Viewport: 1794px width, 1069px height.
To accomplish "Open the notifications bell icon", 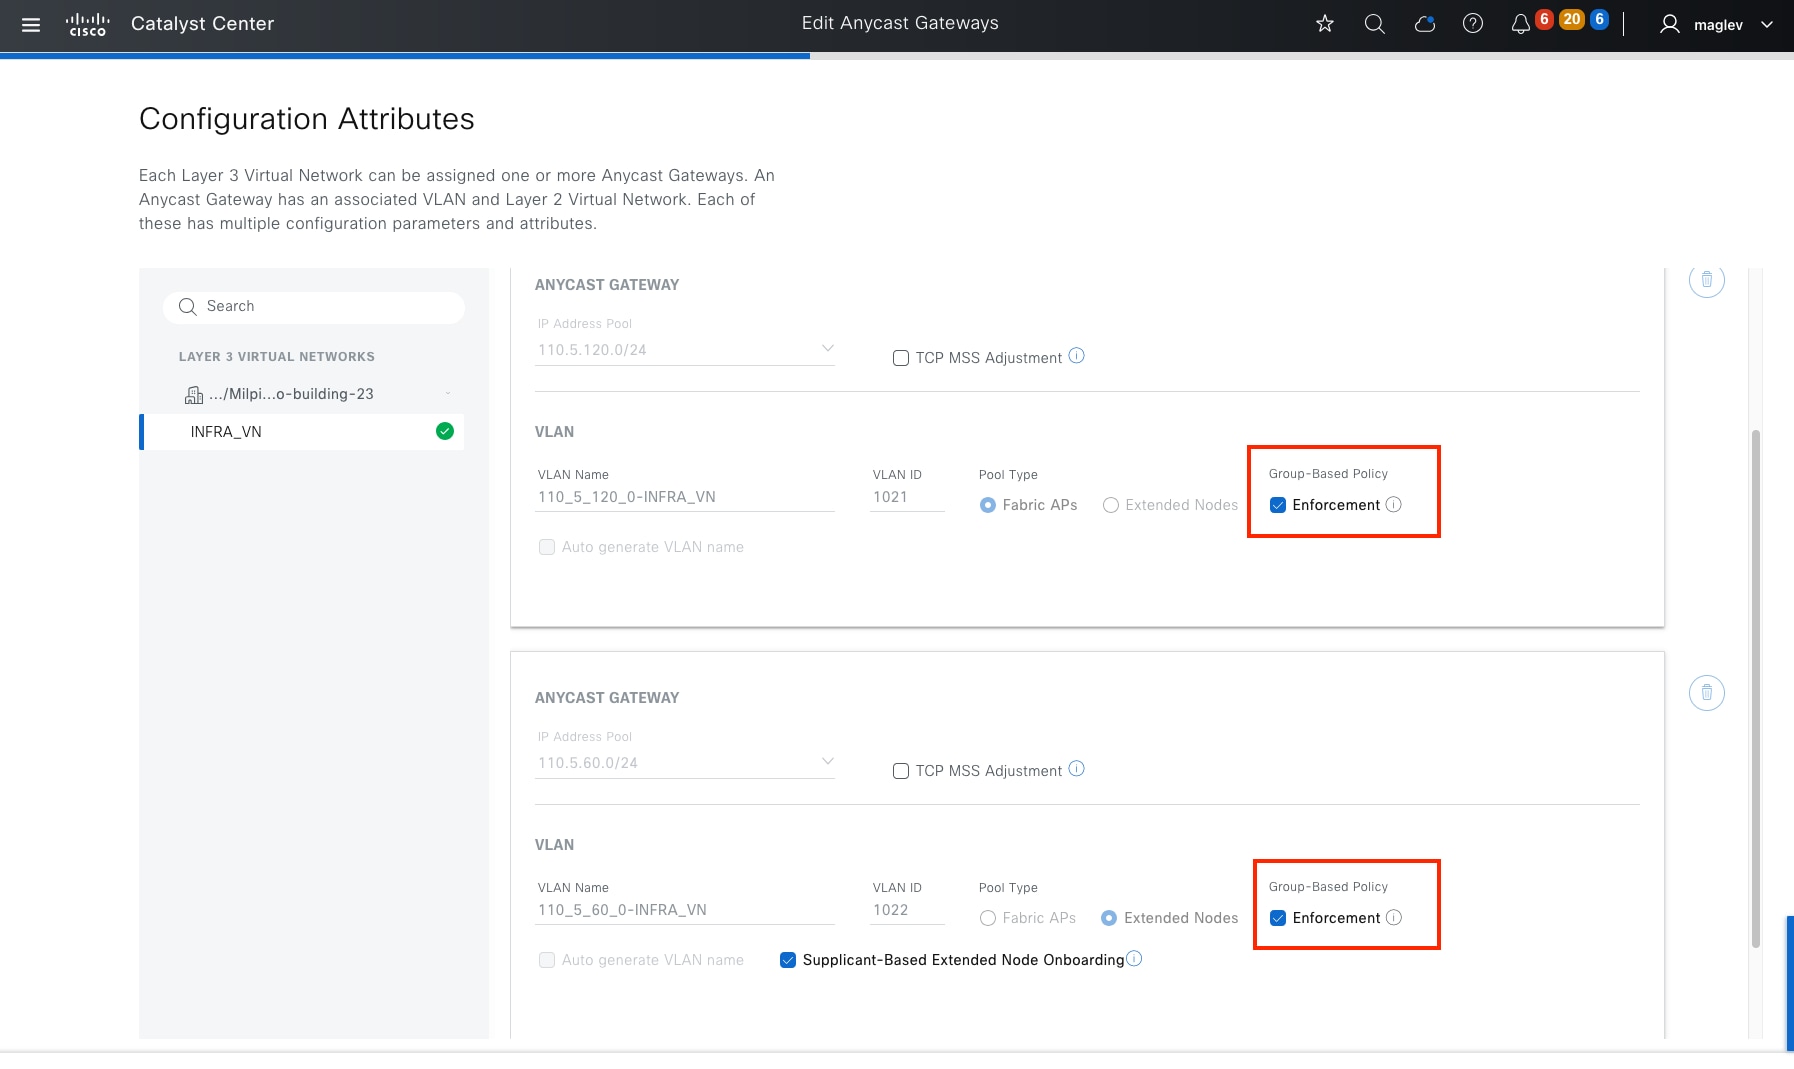I will coord(1520,24).
